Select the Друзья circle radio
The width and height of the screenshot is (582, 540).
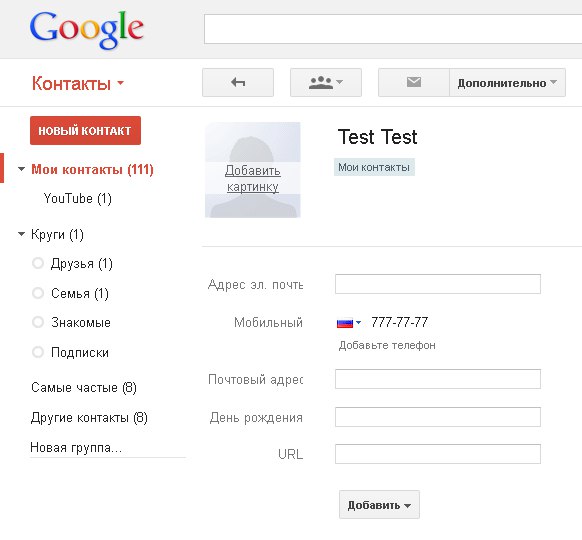(x=38, y=264)
